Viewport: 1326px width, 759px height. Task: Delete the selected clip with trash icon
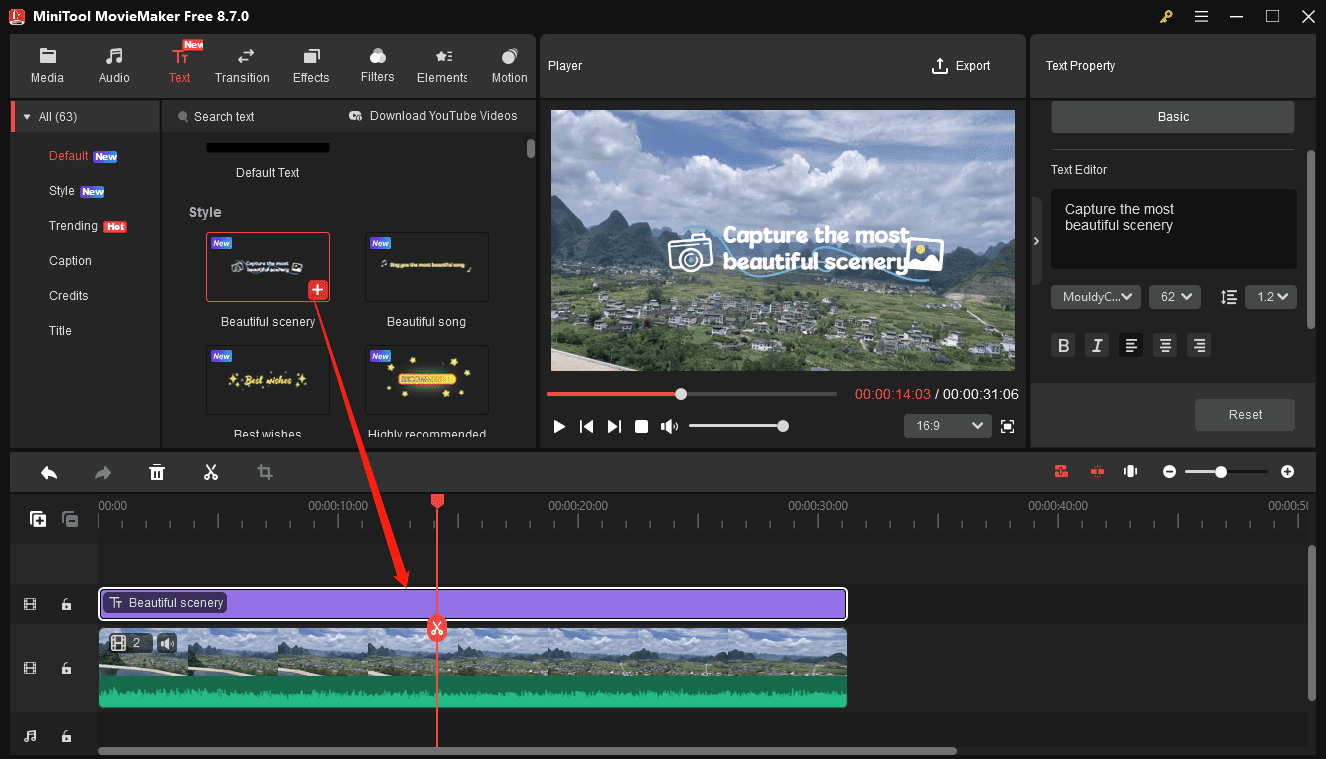157,472
